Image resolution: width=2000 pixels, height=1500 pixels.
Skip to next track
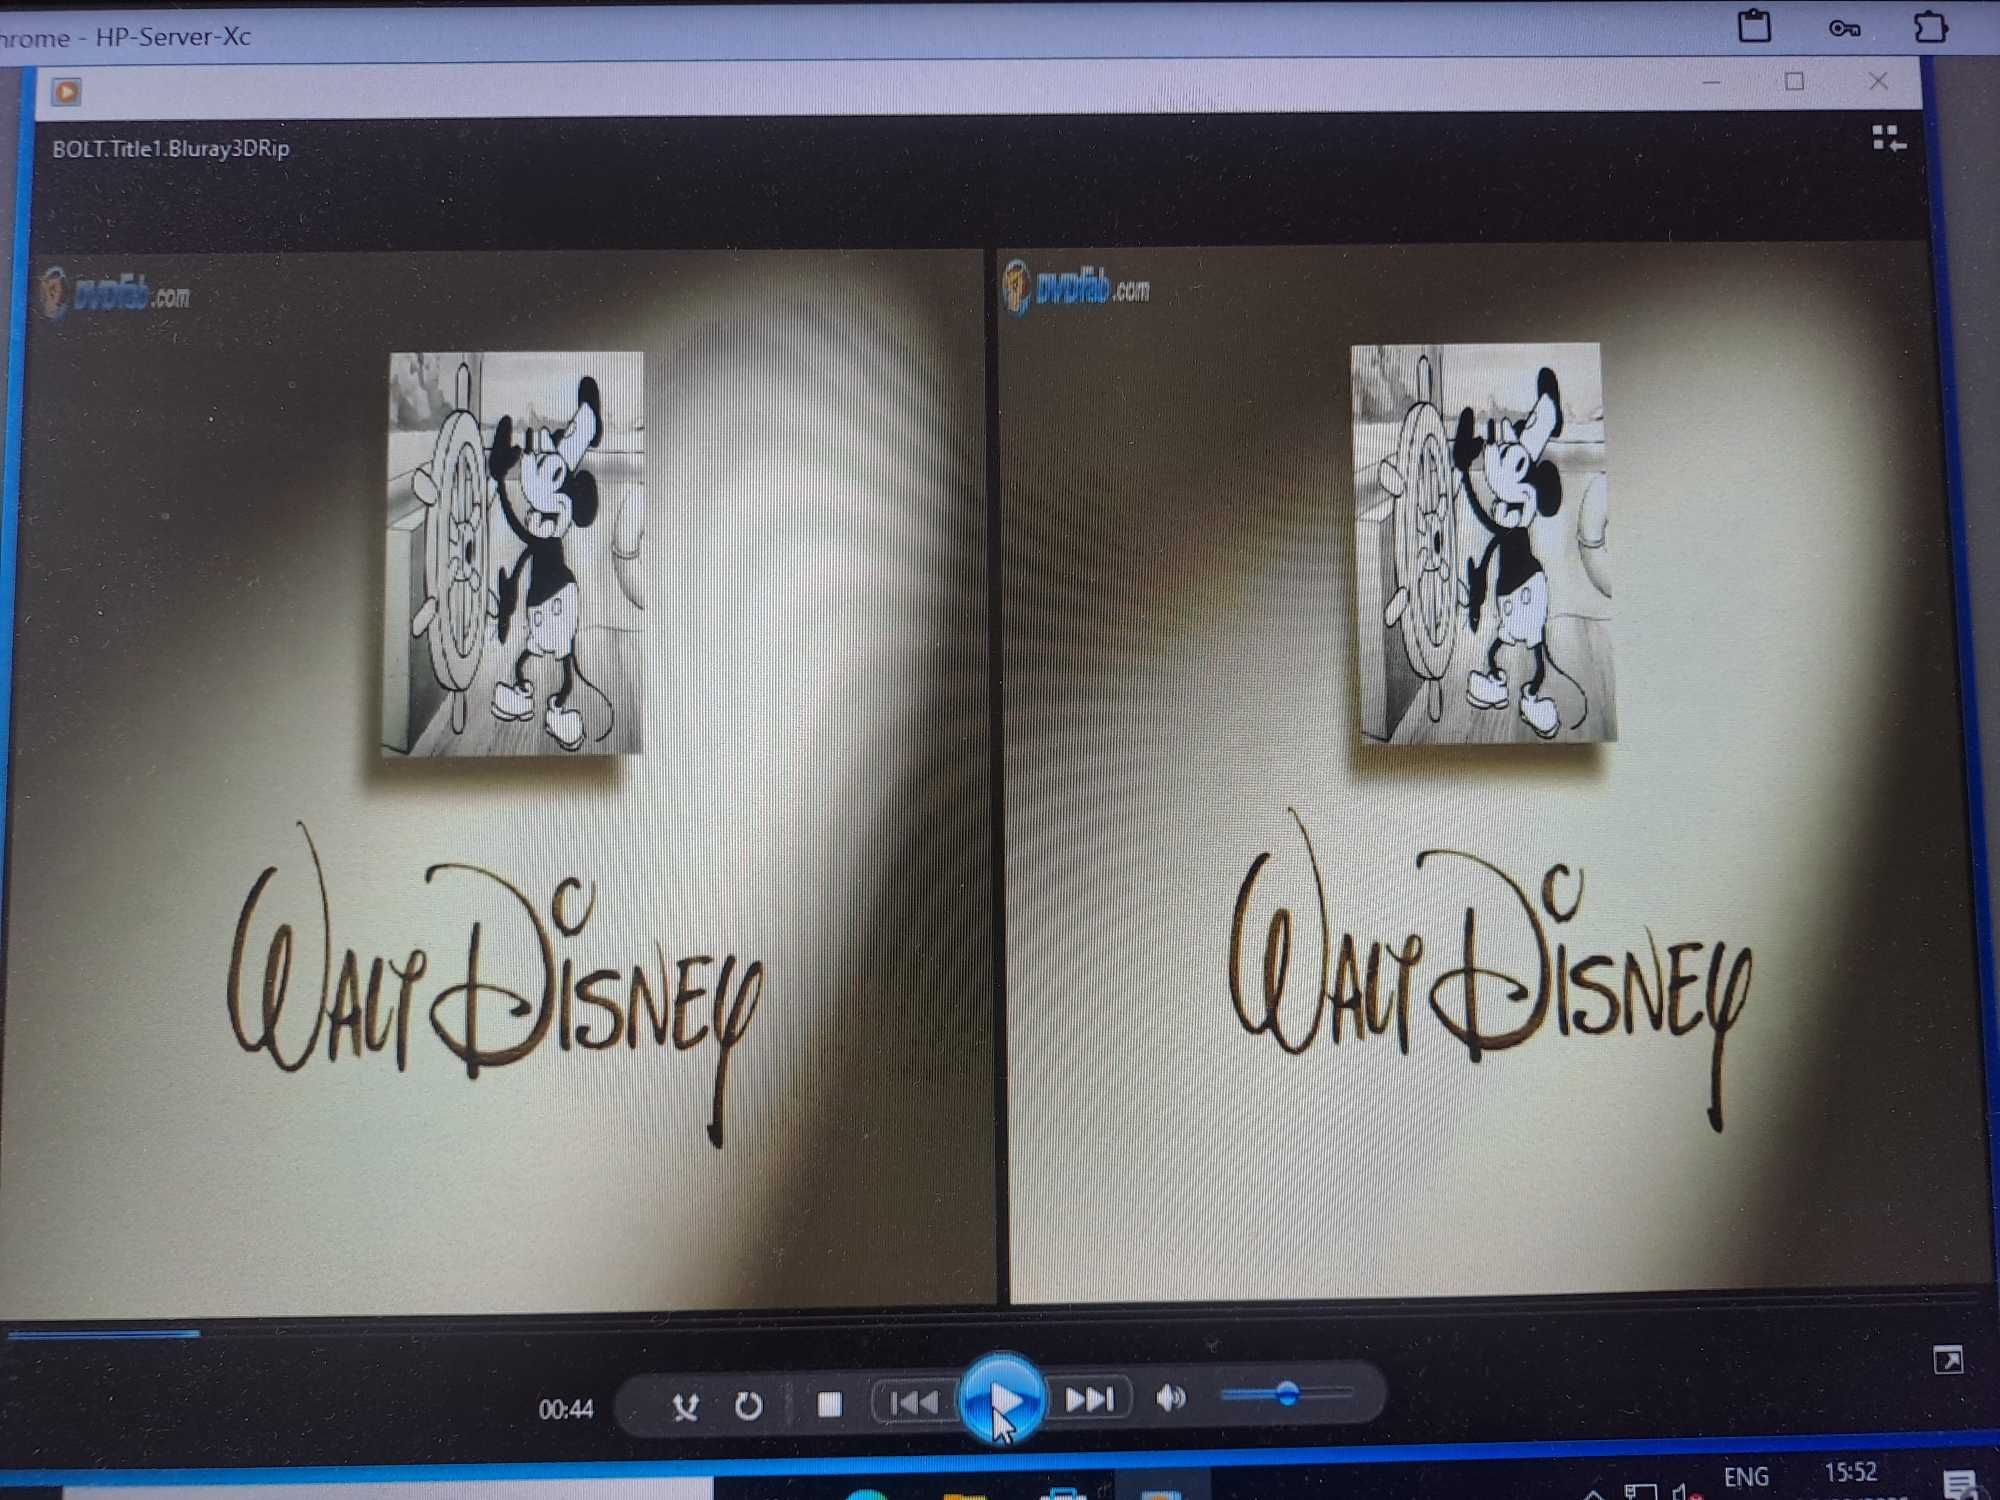pos(1089,1399)
